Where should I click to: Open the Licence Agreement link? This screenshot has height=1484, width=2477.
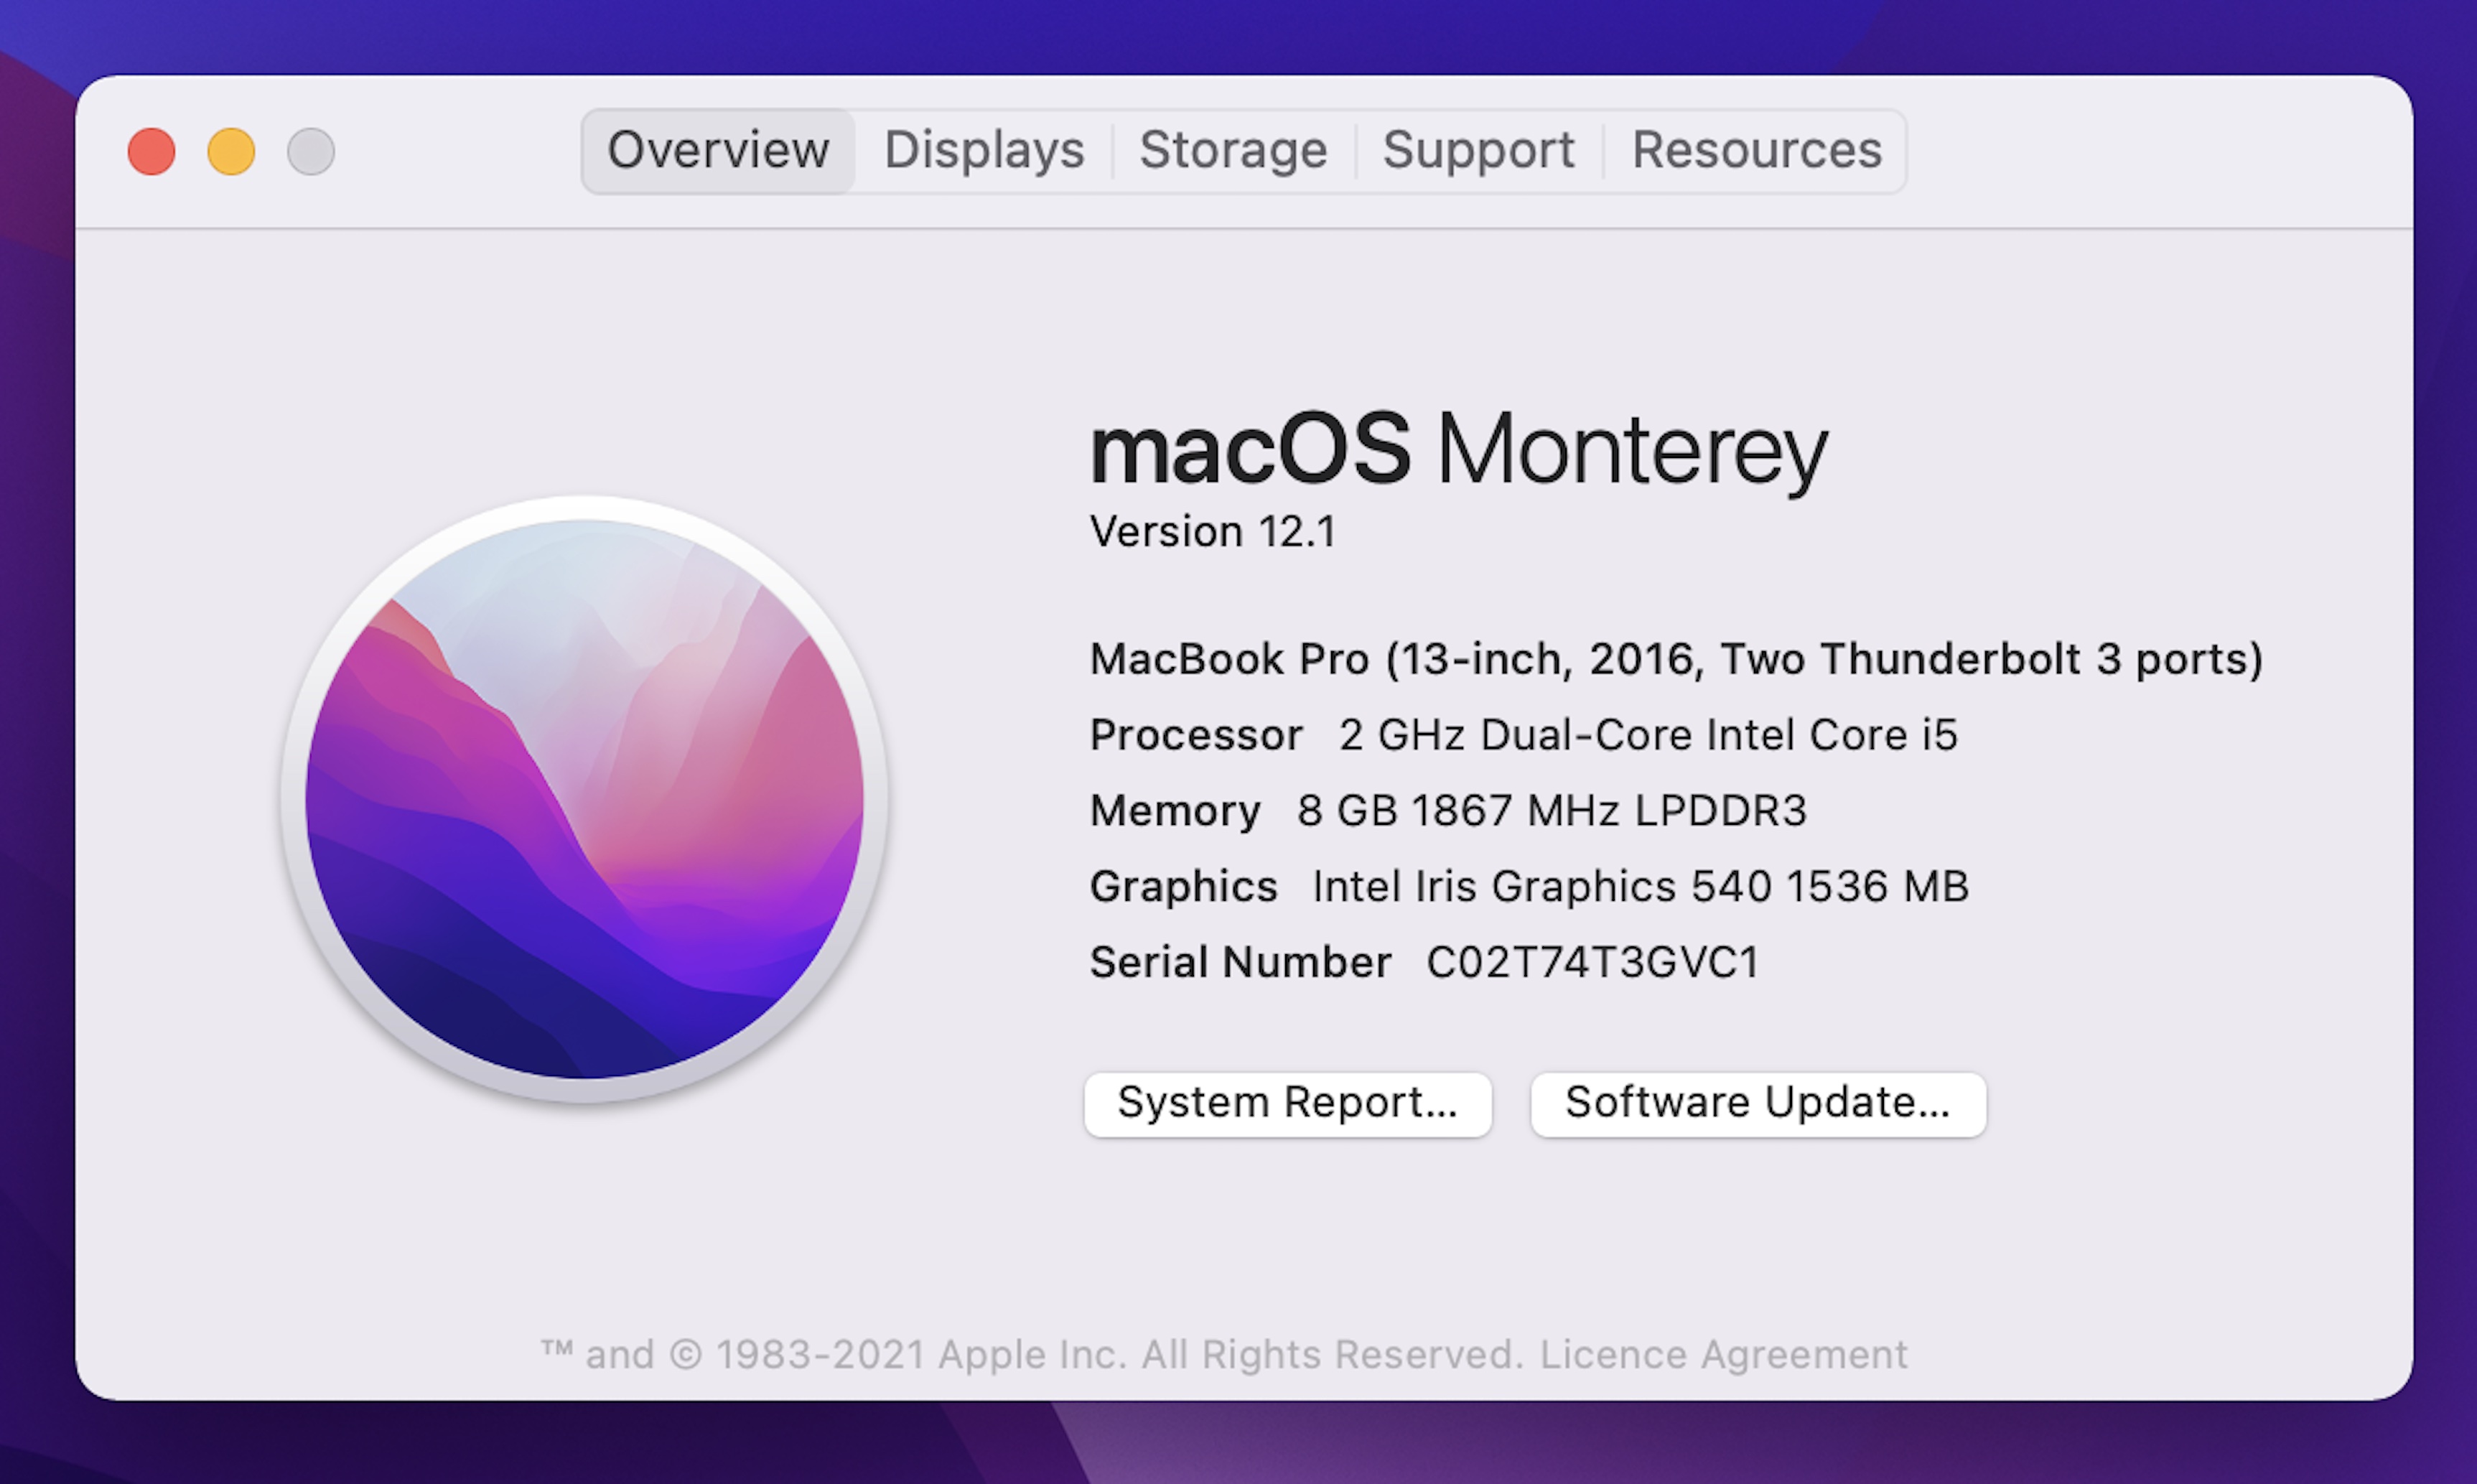1723,1355
